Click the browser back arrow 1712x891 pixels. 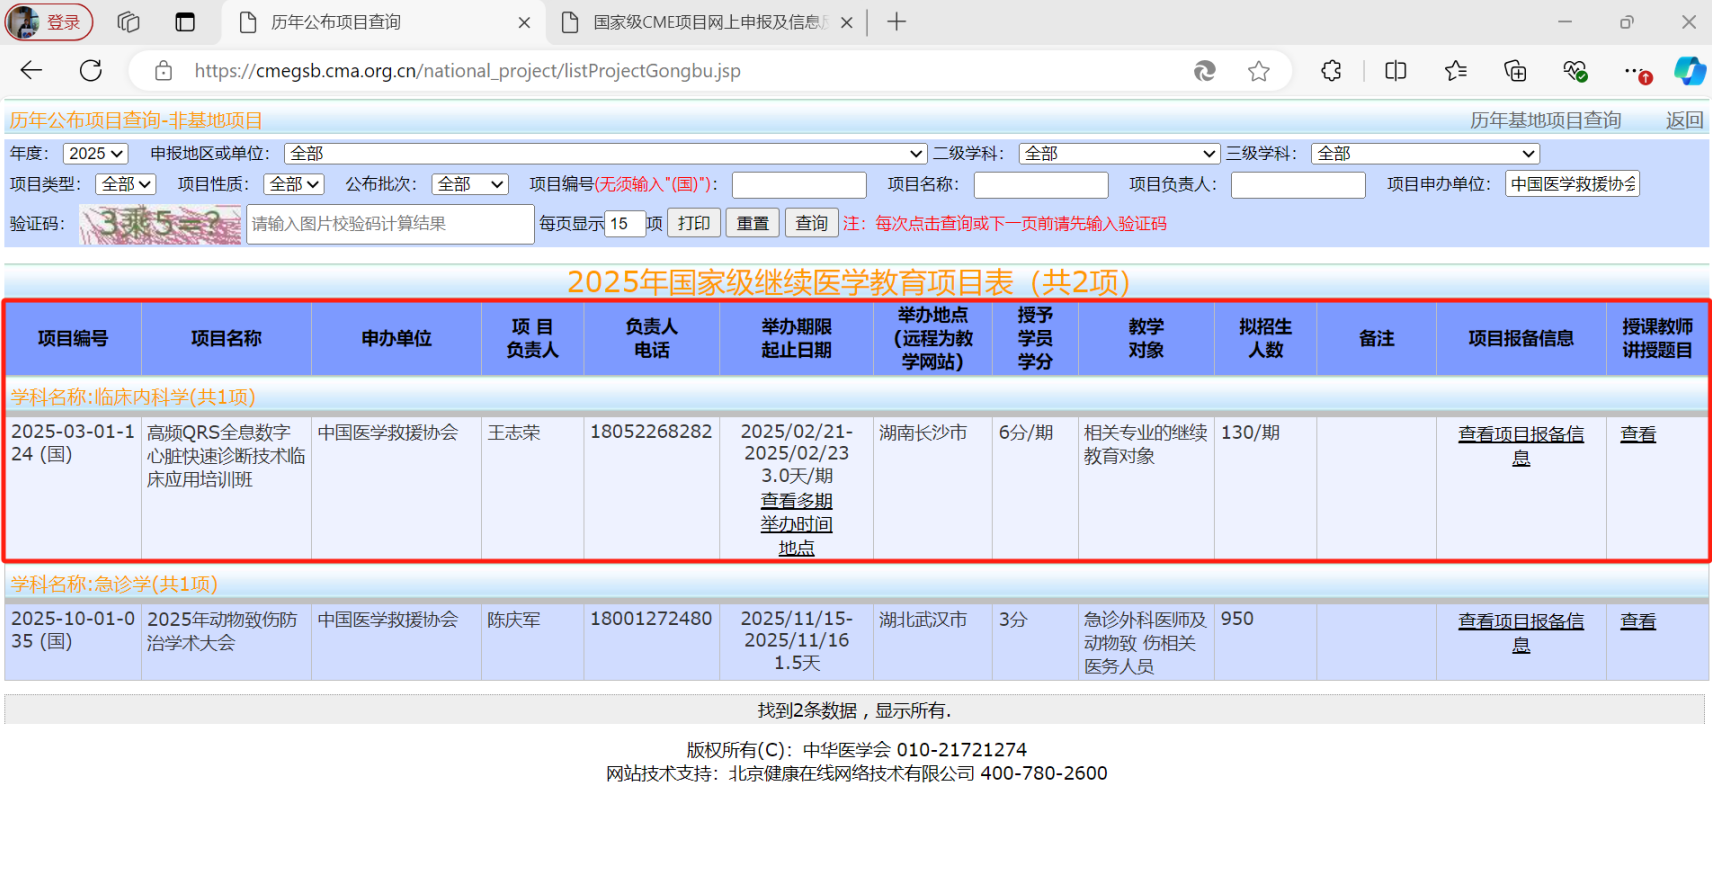[x=31, y=71]
